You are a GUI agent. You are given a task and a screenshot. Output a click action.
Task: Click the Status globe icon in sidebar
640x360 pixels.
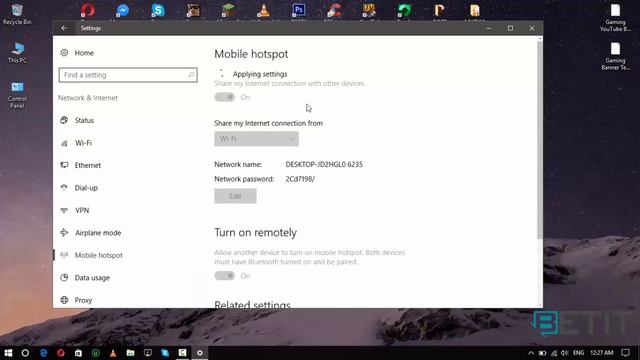64,120
